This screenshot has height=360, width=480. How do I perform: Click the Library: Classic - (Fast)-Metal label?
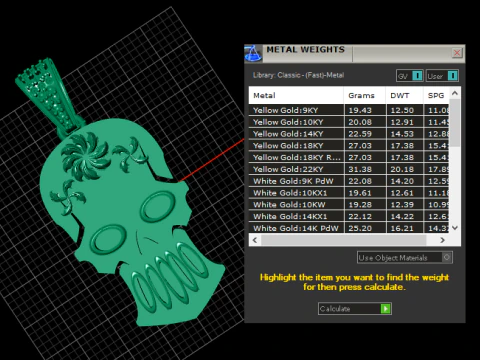click(x=298, y=75)
